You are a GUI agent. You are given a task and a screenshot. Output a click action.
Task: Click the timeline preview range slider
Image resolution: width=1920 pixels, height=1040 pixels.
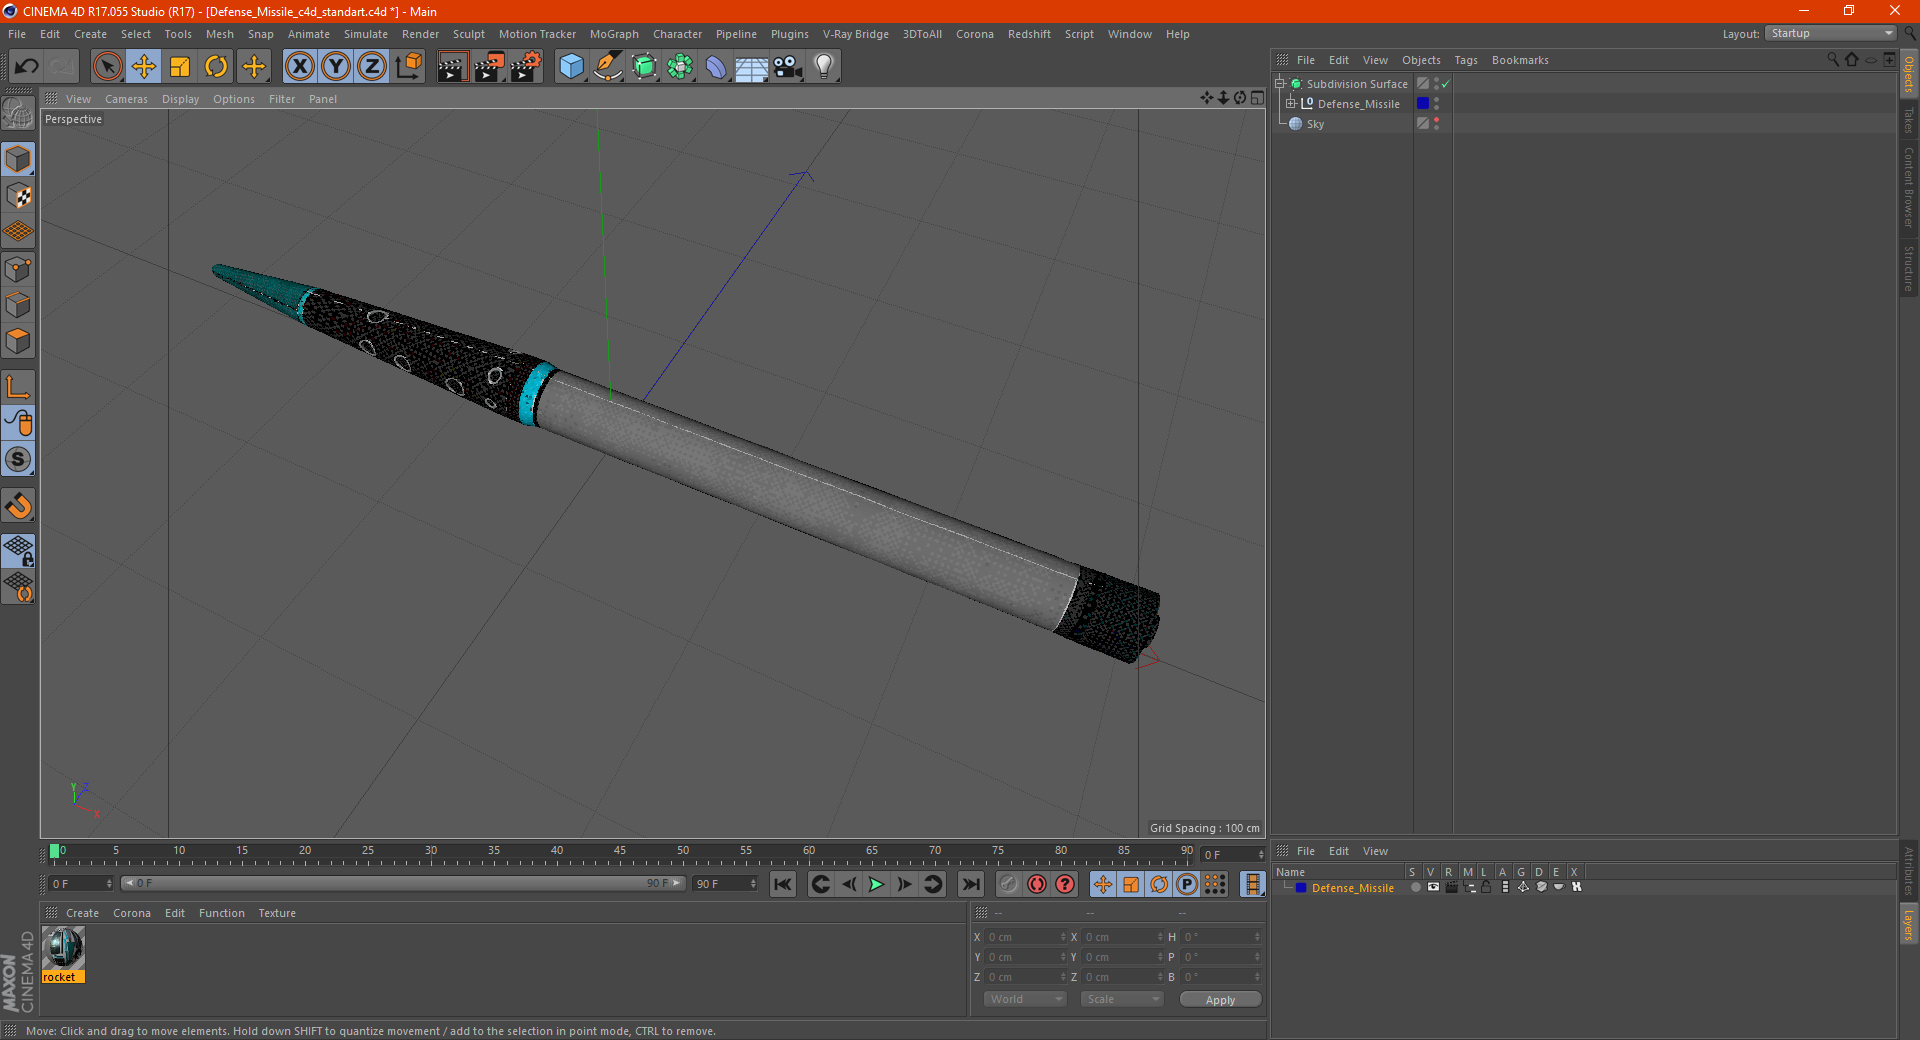click(x=403, y=883)
